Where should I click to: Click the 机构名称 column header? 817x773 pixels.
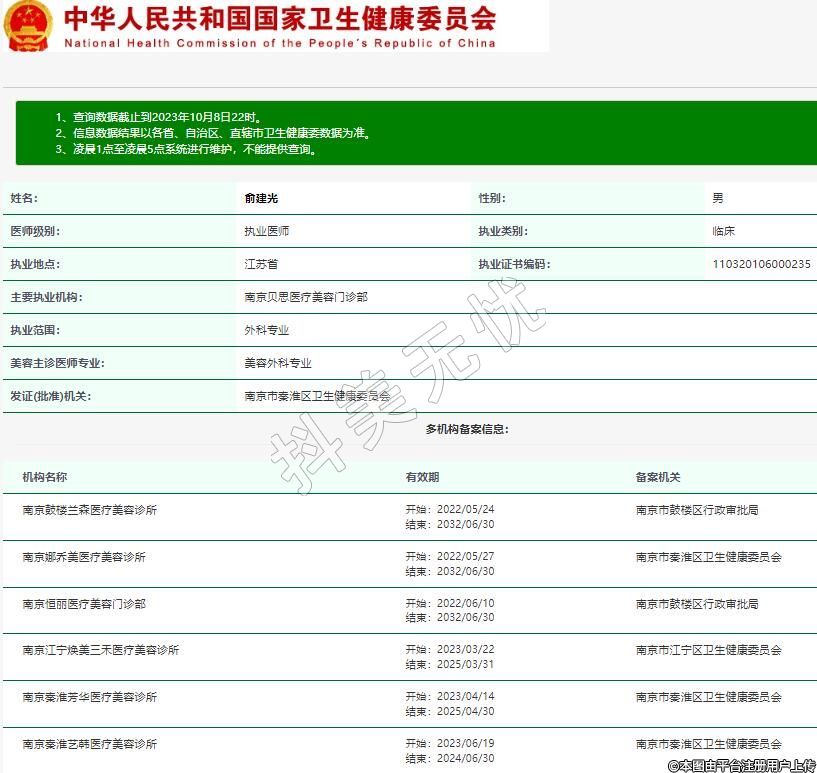coord(45,477)
